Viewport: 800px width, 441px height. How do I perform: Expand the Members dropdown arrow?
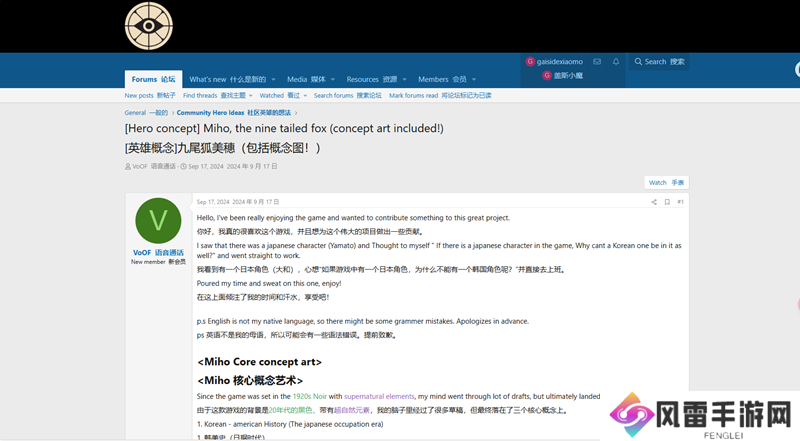point(474,80)
